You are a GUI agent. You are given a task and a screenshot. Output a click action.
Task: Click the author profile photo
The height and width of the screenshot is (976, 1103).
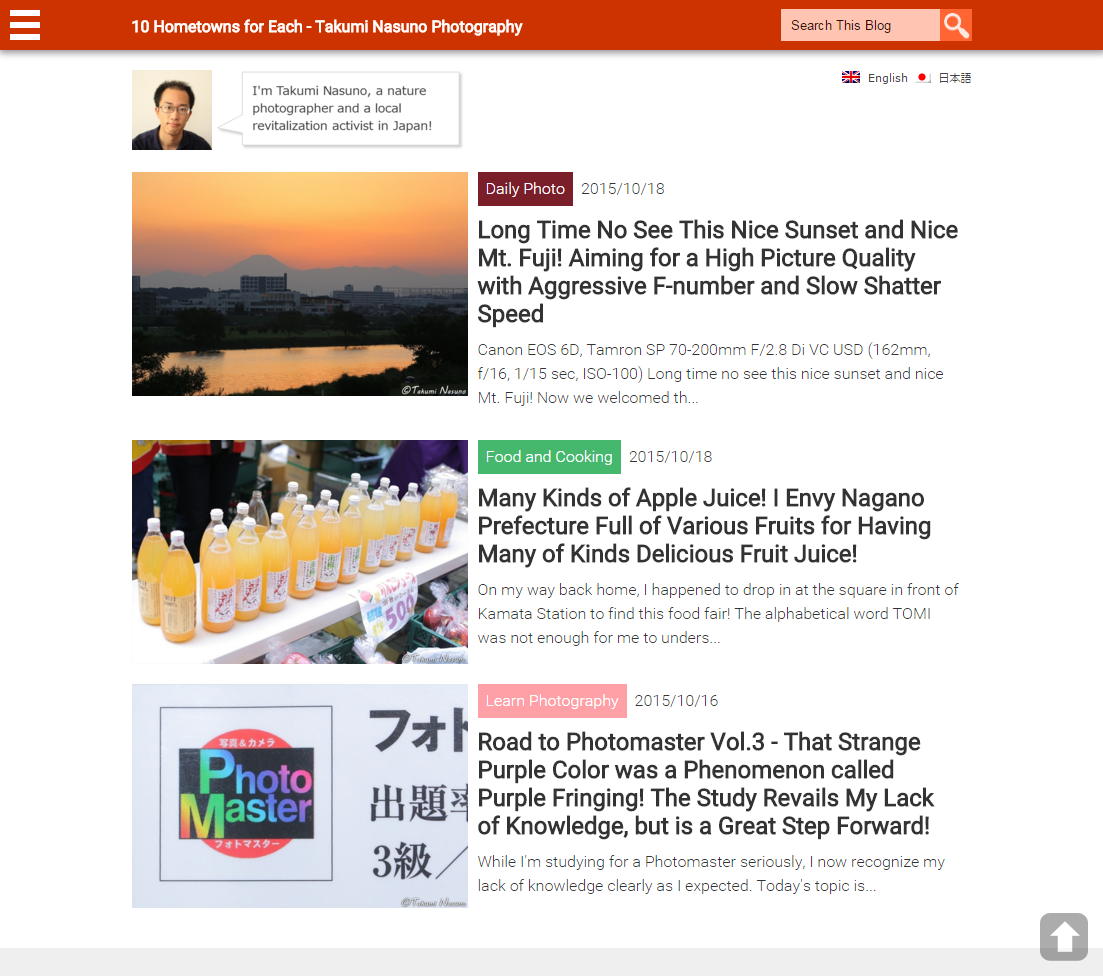[x=172, y=110]
